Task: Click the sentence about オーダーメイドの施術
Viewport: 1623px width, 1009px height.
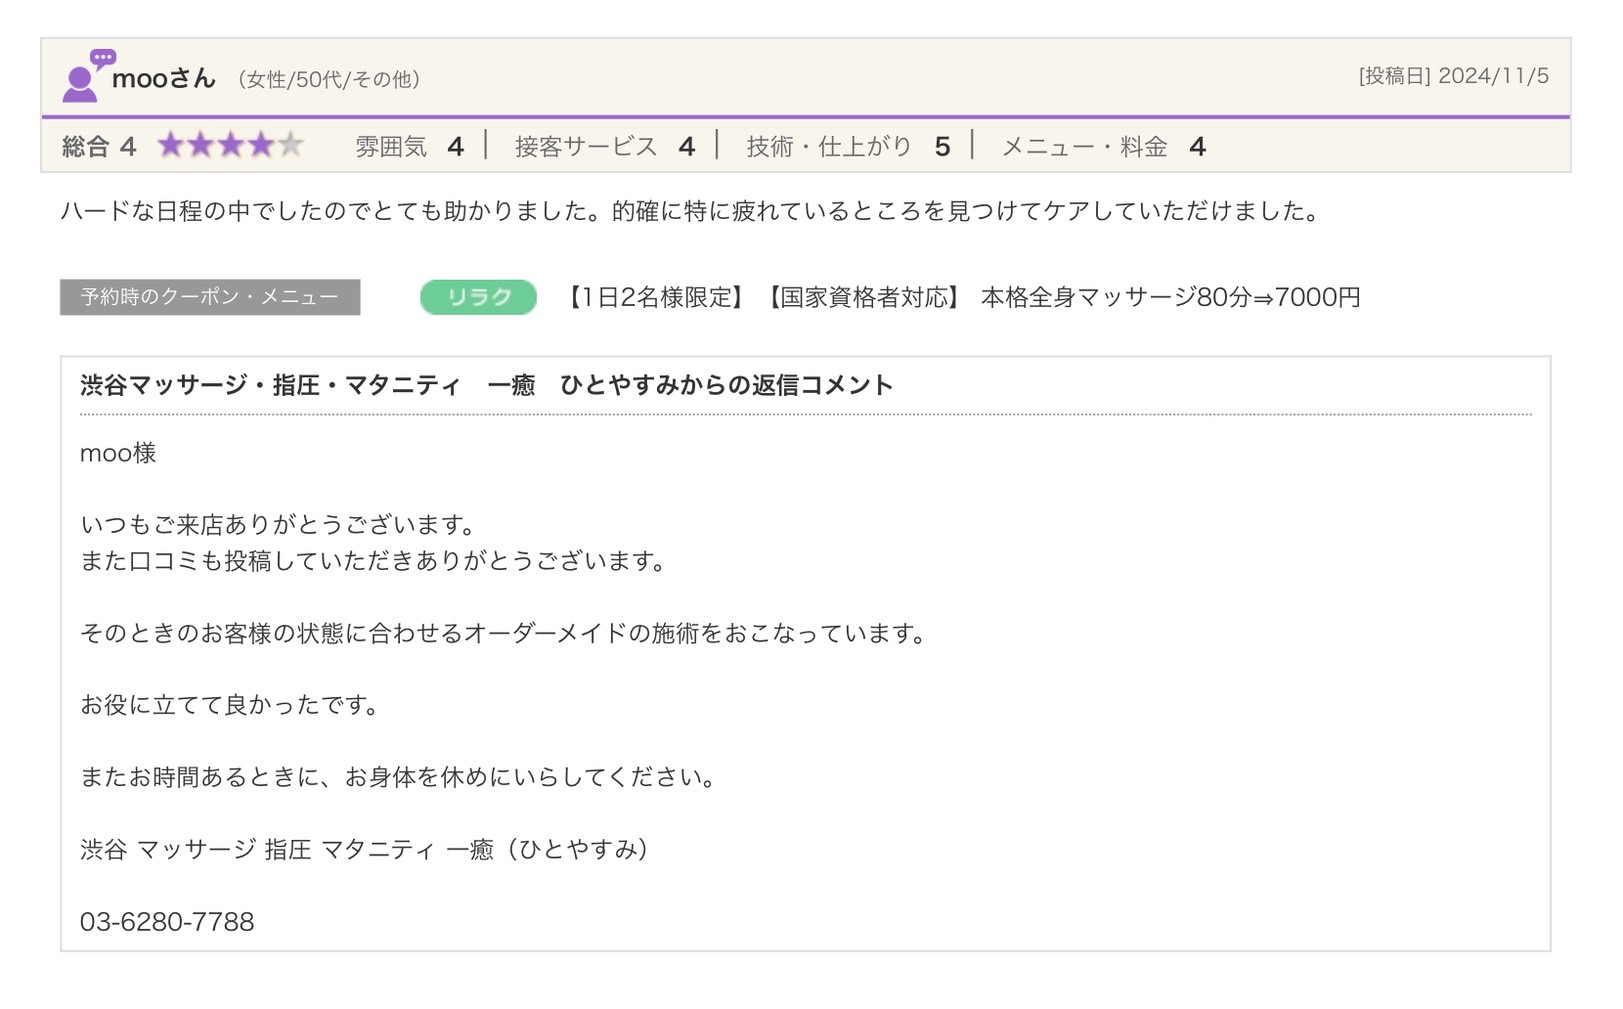Action: pos(505,633)
